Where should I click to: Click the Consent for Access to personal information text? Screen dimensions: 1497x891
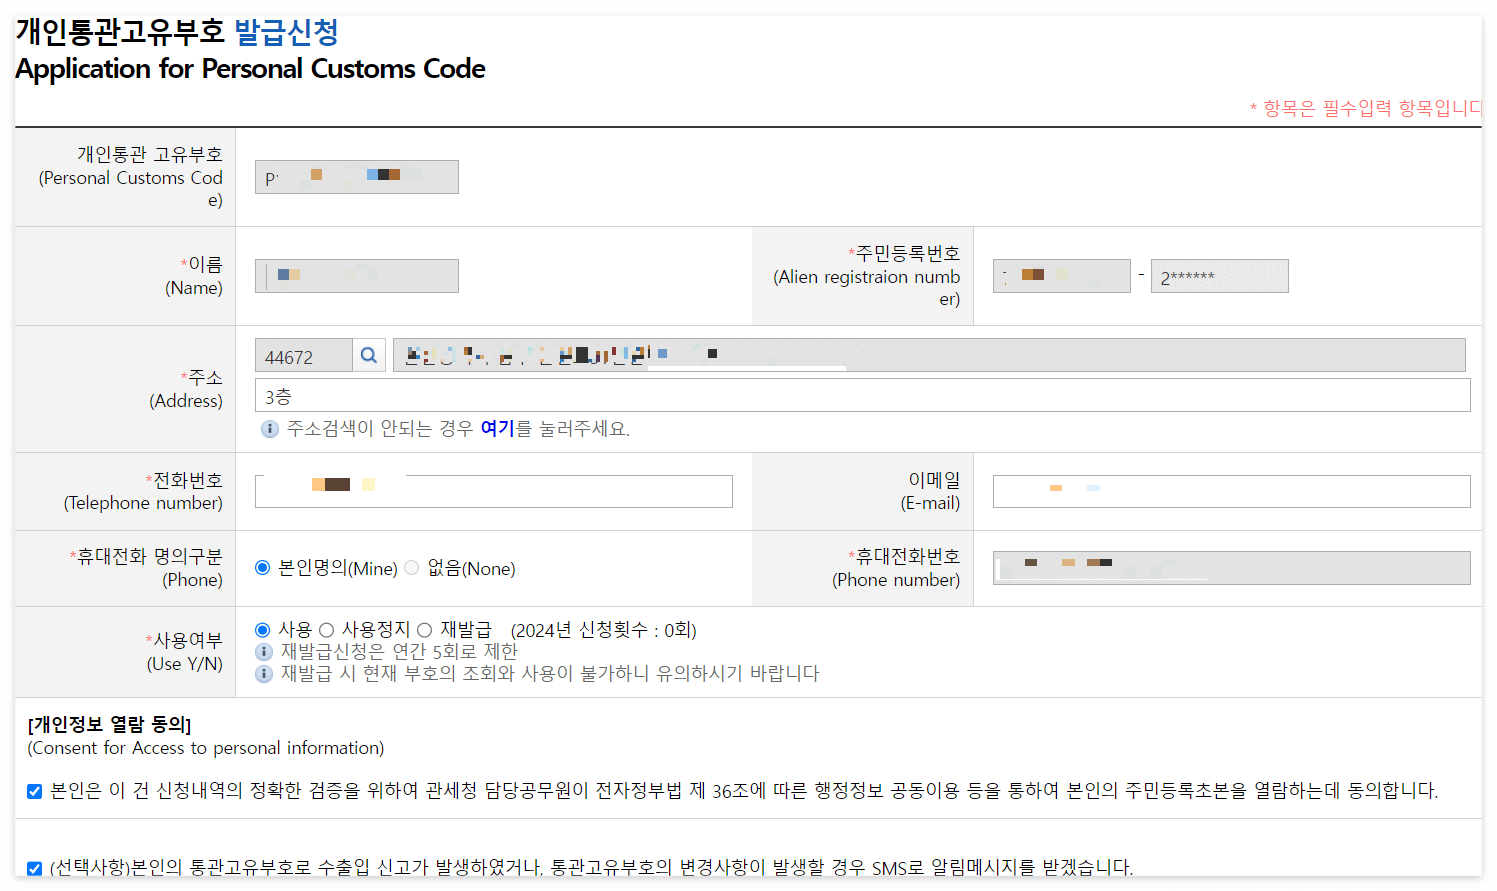coord(206,748)
